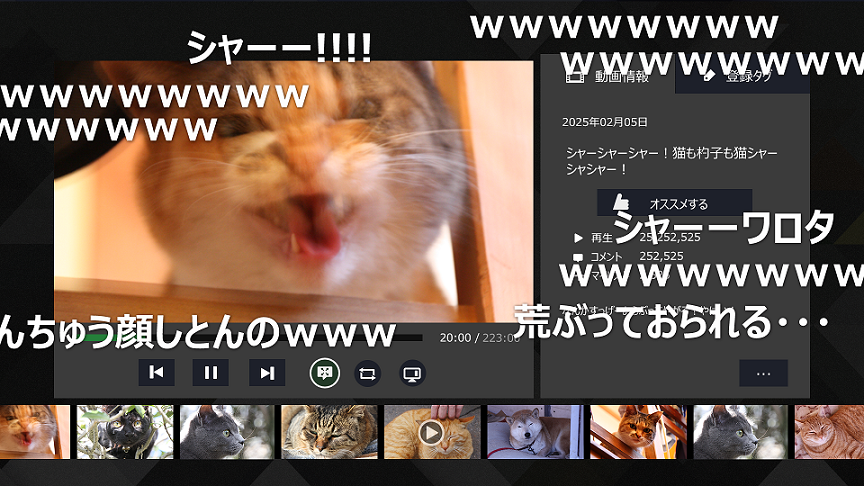Viewport: 864px width, 486px height.
Task: Click the 20:00 elapsed time label
Action: point(455,338)
